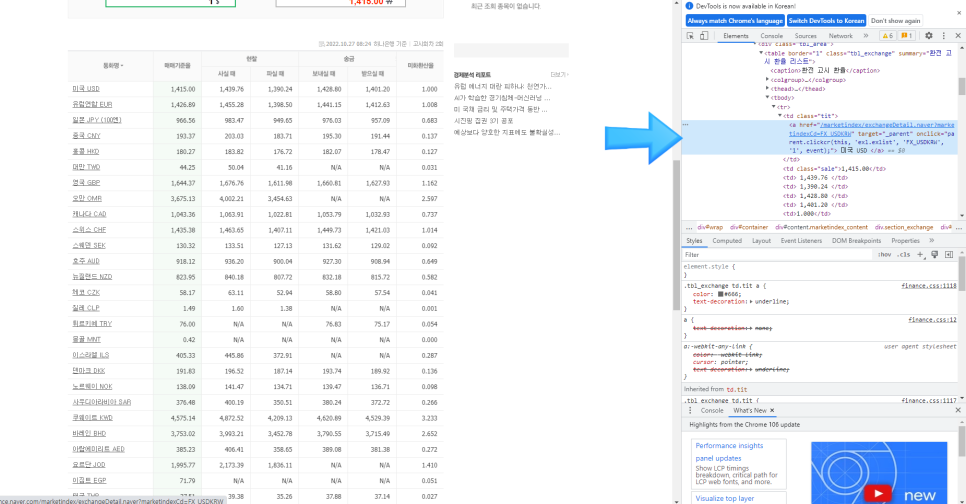
Task: Show more DevTools panels chevron
Action: [x=866, y=36]
